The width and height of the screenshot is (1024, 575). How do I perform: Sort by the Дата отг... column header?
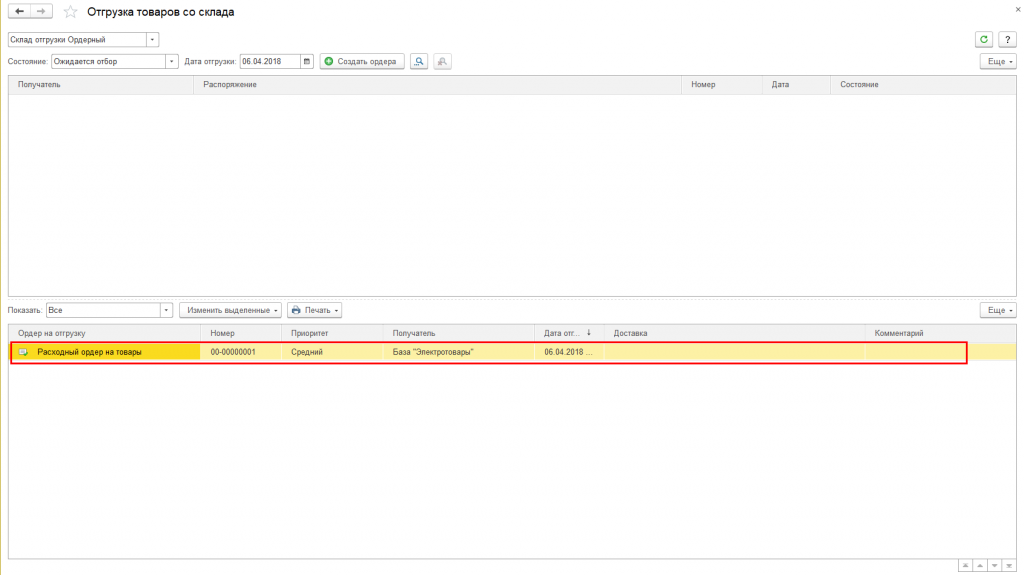tap(569, 333)
